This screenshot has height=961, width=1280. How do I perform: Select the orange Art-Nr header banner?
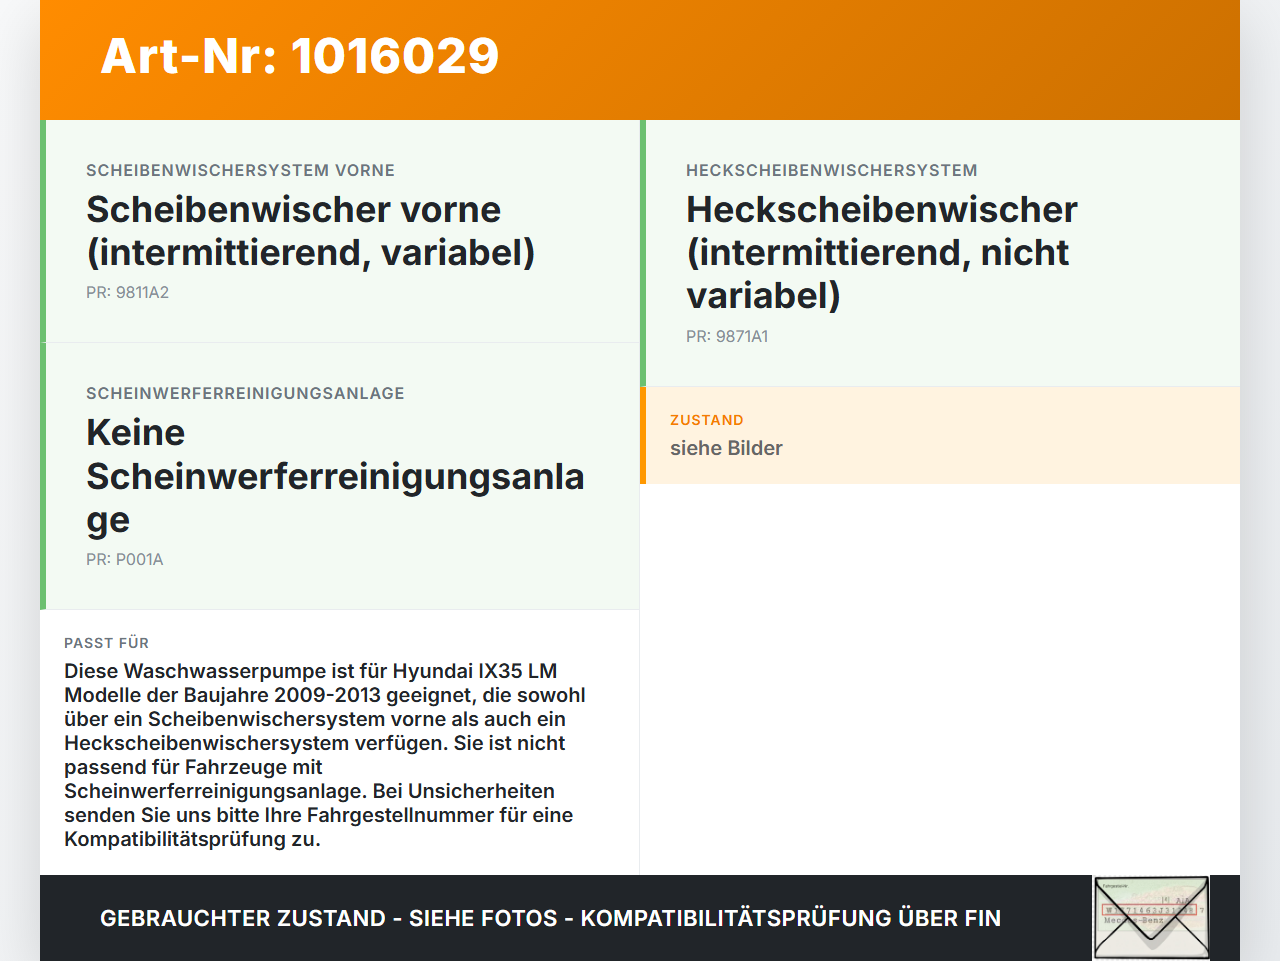point(640,58)
